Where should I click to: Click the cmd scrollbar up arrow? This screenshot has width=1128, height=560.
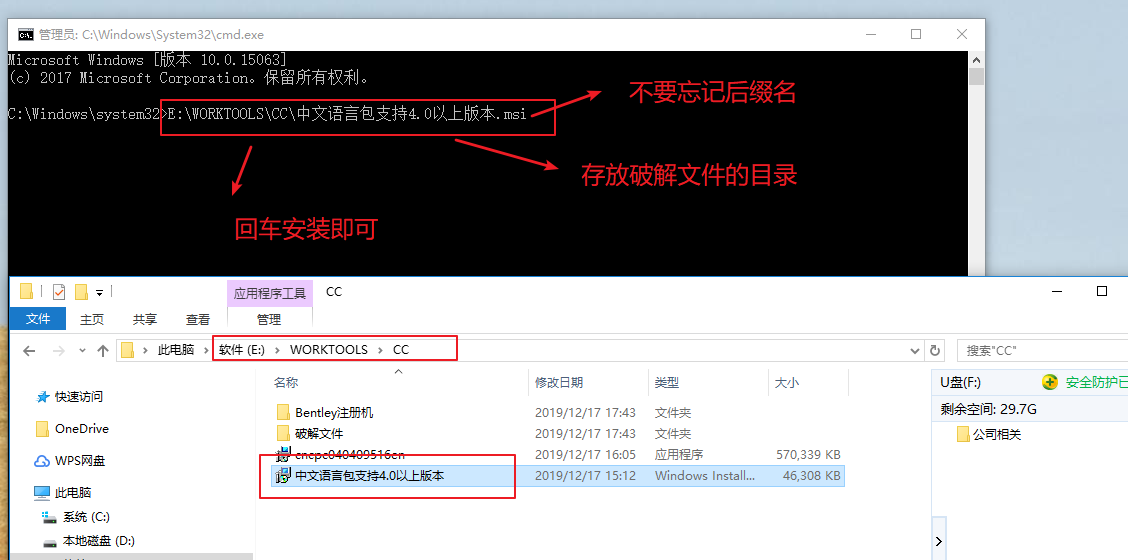tap(976, 60)
